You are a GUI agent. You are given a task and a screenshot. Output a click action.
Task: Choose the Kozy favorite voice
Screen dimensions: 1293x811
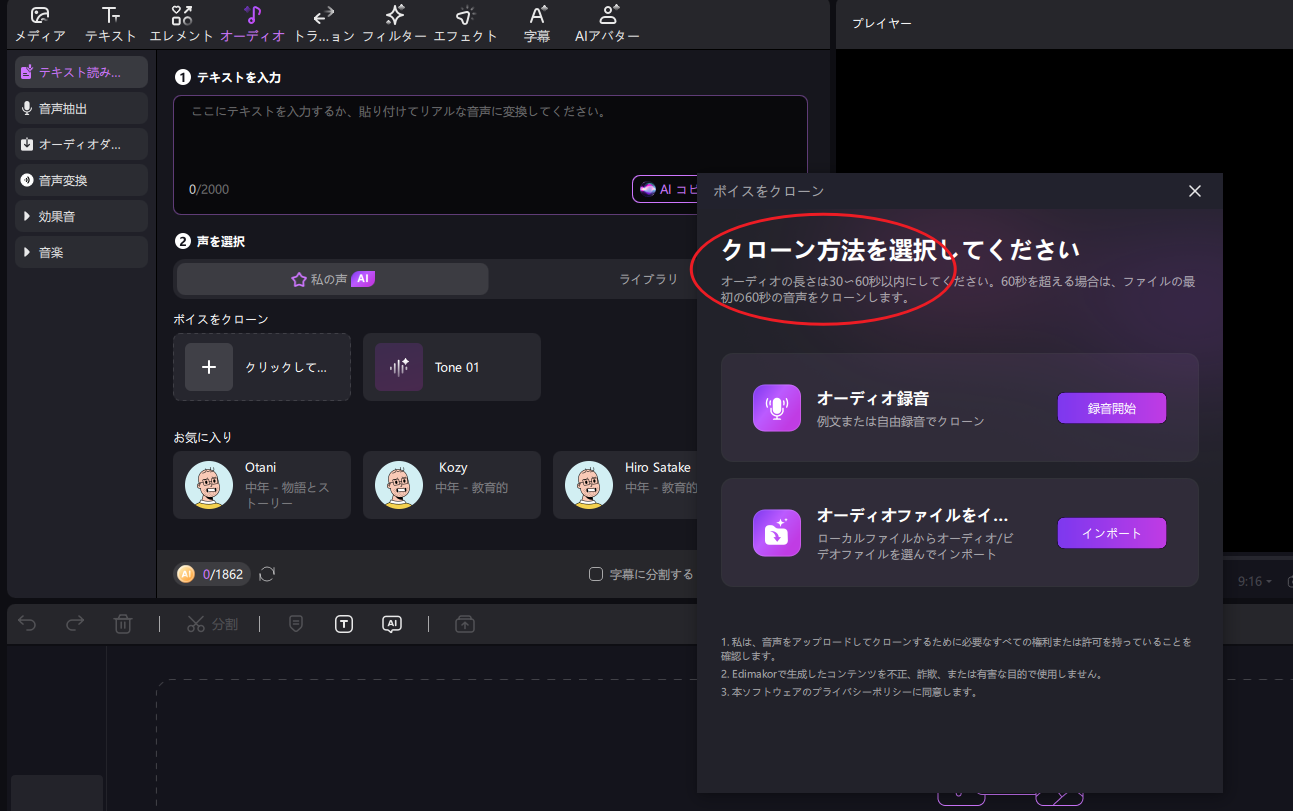pyautogui.click(x=451, y=485)
